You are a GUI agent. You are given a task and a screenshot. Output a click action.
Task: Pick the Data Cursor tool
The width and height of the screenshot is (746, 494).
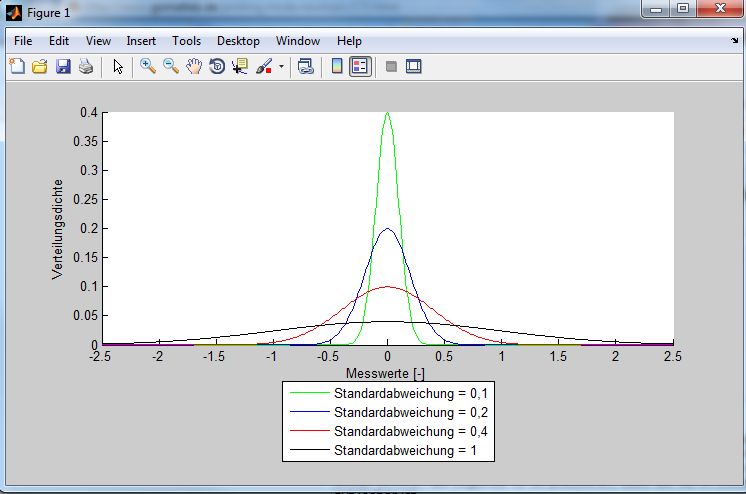[x=240, y=67]
